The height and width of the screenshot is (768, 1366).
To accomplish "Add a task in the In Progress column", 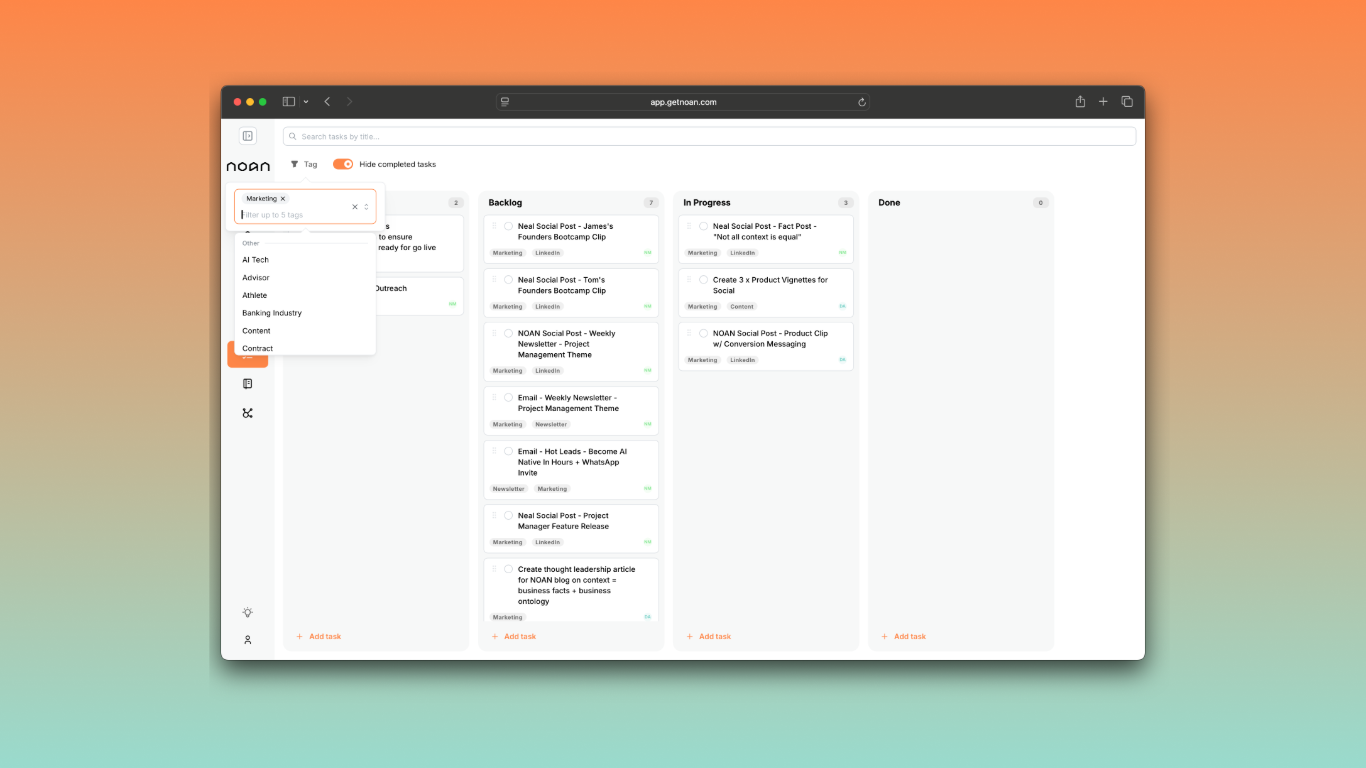I will [709, 636].
